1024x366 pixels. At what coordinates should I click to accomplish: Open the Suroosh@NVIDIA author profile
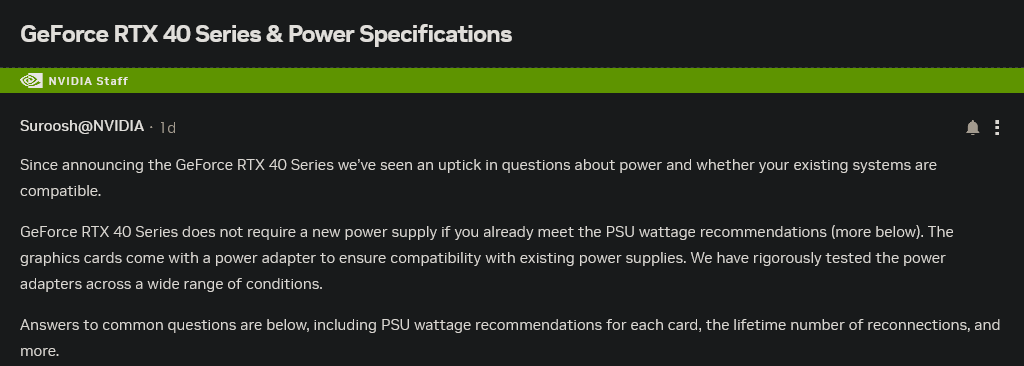pyautogui.click(x=82, y=126)
